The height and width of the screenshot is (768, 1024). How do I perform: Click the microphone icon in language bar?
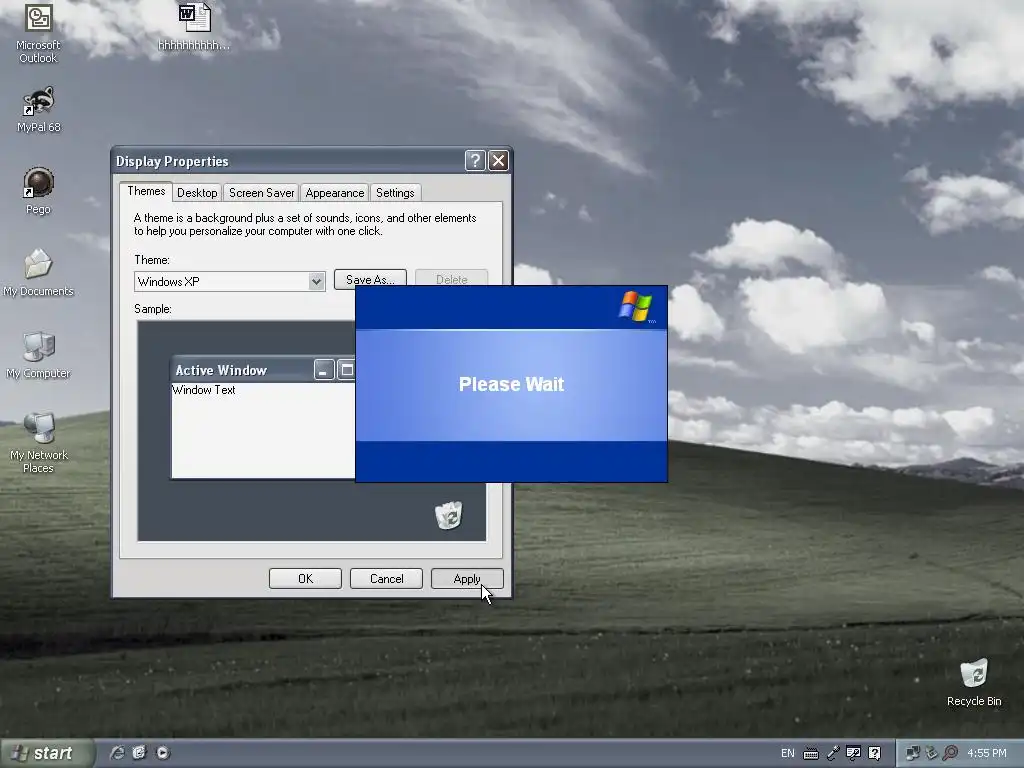tap(833, 753)
